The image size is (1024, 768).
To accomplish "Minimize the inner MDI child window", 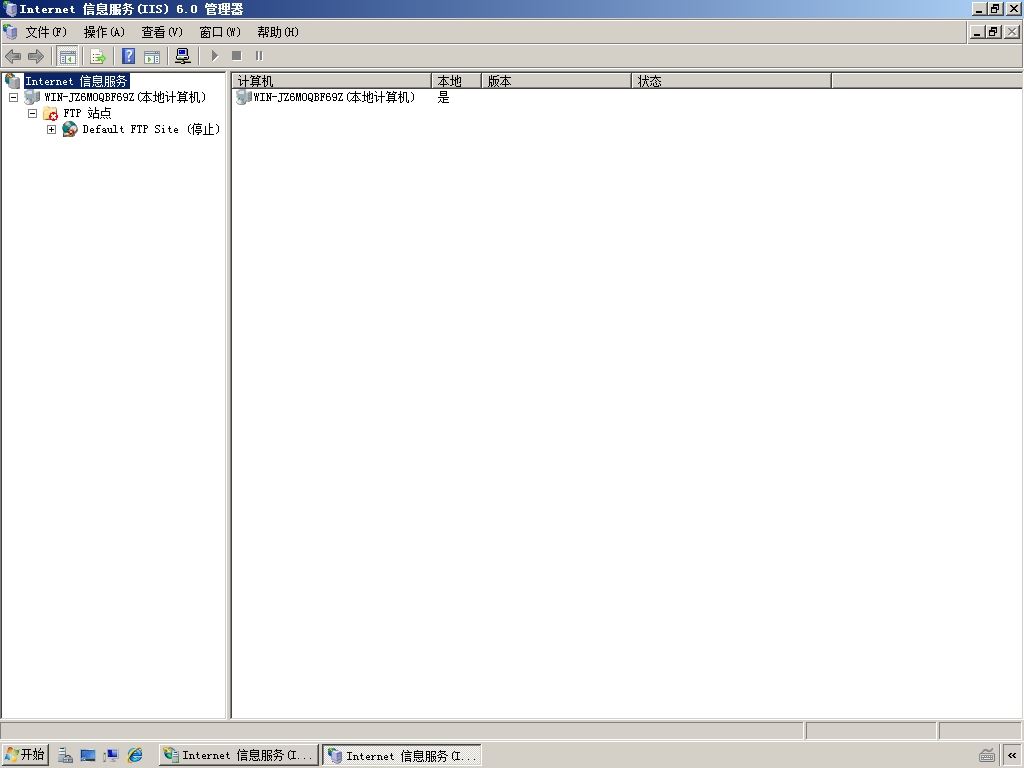I will coord(978,31).
